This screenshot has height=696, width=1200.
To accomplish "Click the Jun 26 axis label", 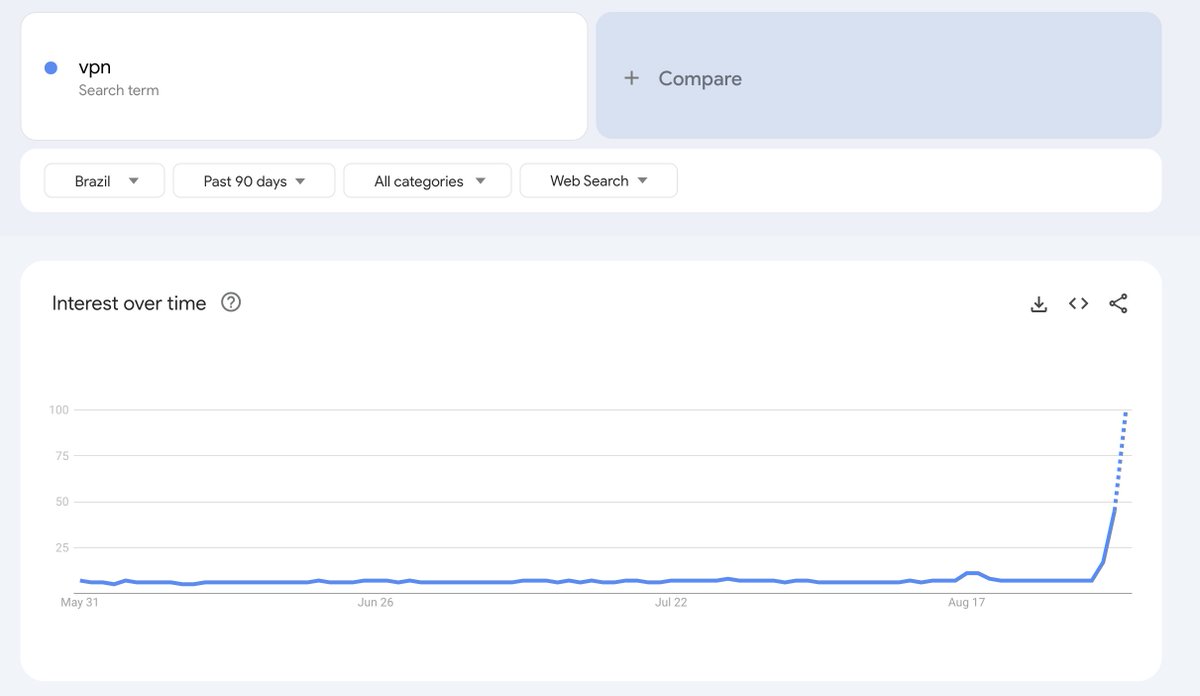I will point(376,602).
